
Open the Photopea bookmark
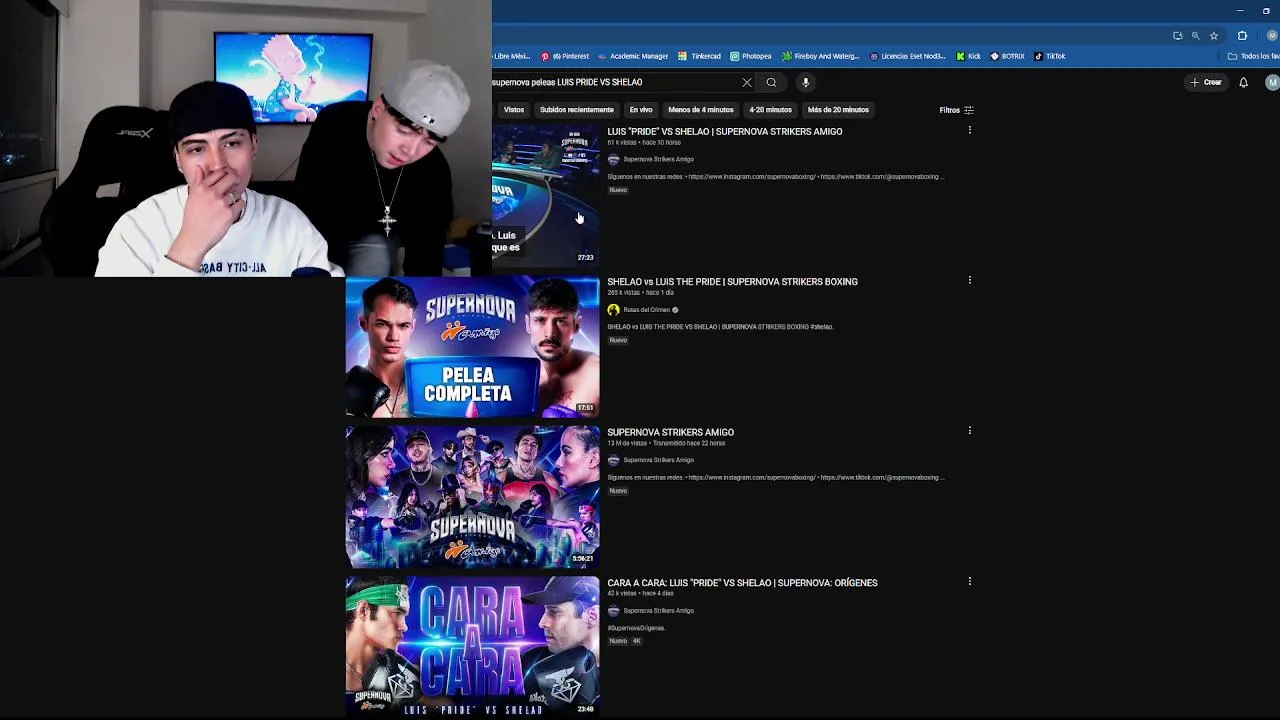click(x=750, y=56)
